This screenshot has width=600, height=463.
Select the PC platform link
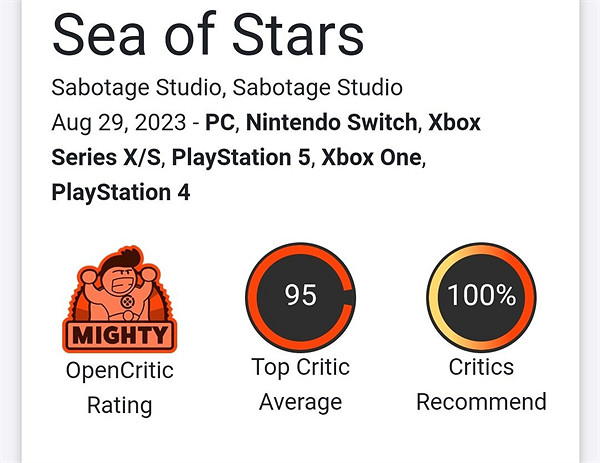219,124
